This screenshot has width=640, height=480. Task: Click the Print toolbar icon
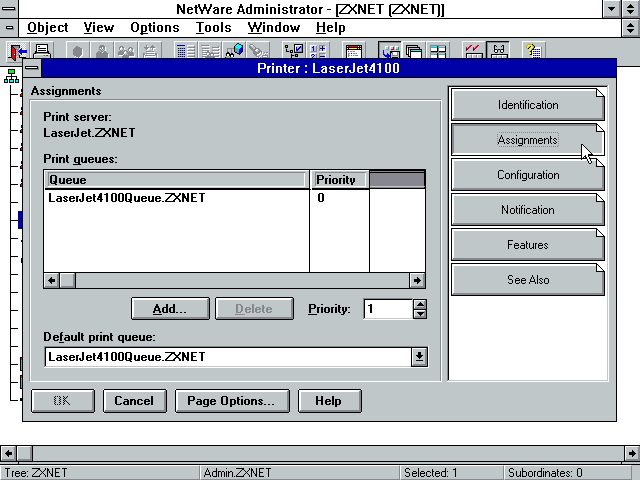tap(41, 51)
